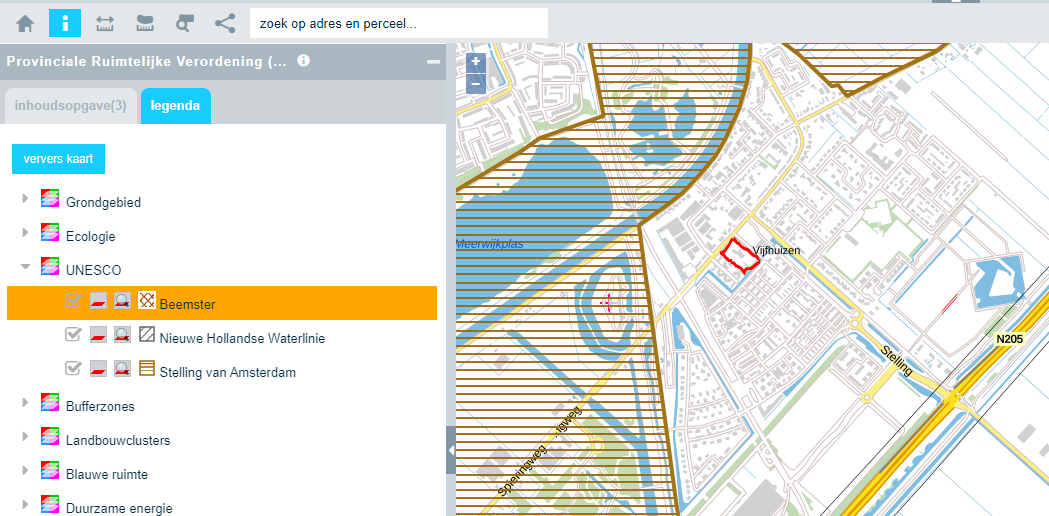Select the info tool in the toolbar

65,22
